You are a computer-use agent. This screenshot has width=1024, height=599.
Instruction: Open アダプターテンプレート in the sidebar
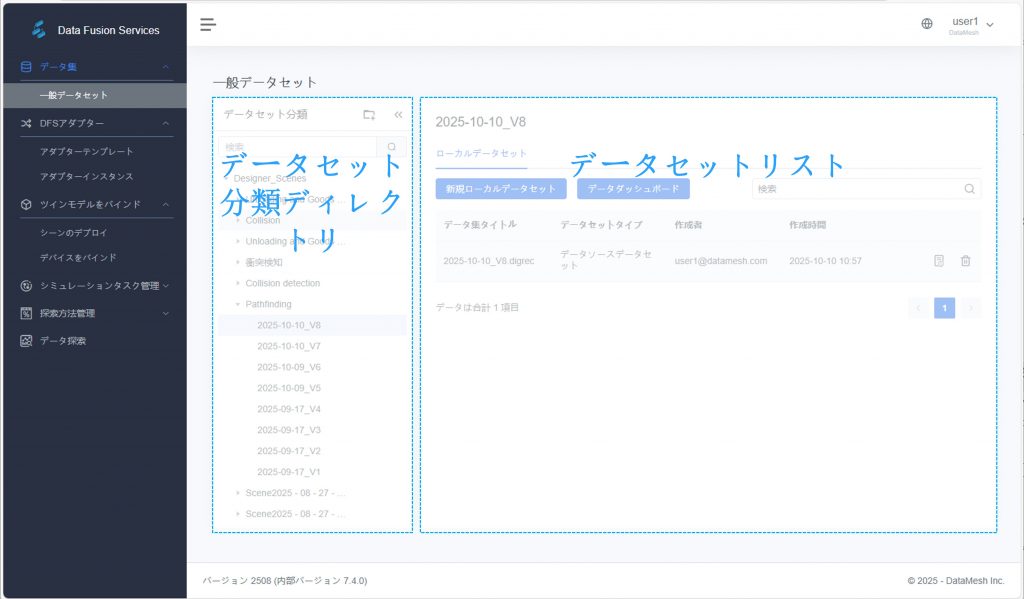tap(86, 151)
